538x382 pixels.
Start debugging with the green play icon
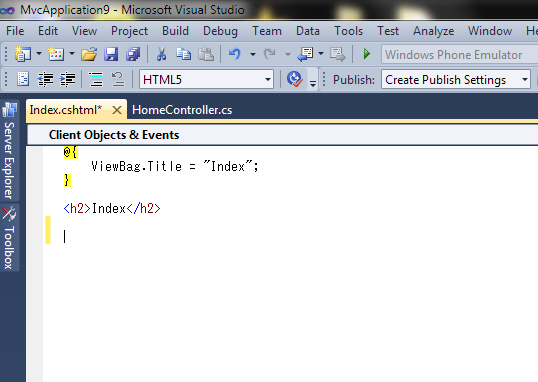coord(367,54)
